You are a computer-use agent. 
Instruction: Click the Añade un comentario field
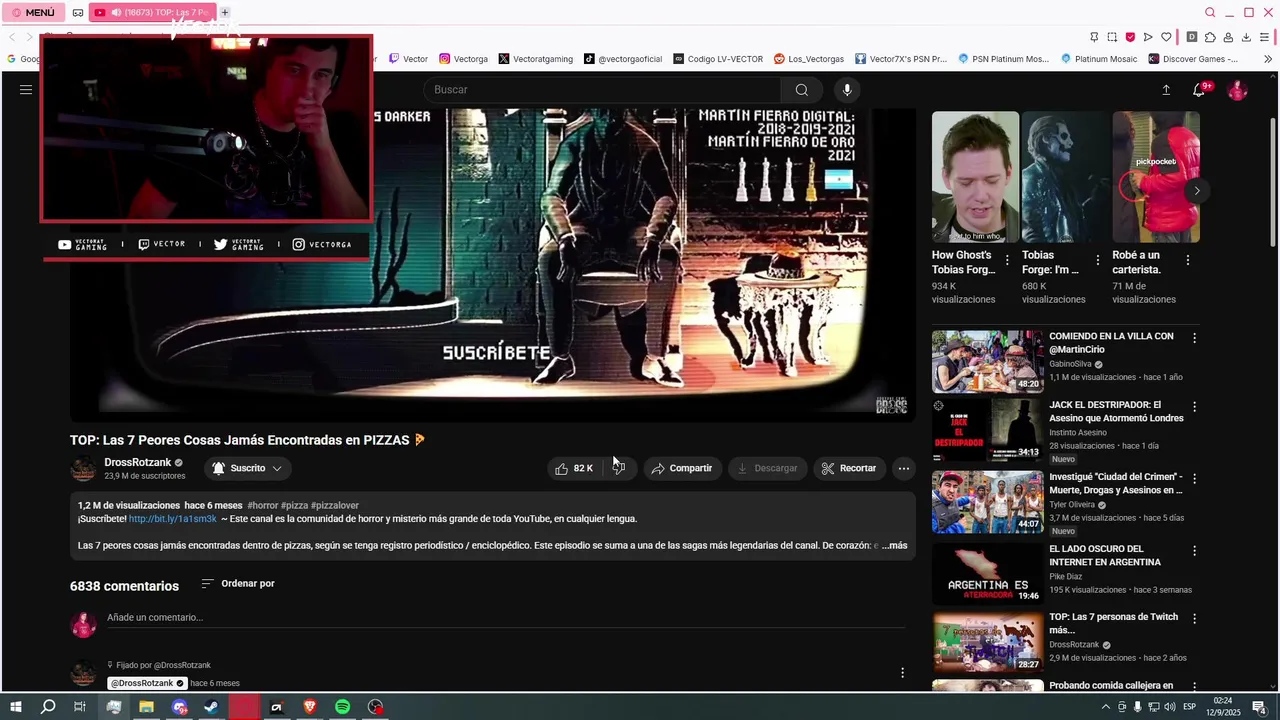505,617
